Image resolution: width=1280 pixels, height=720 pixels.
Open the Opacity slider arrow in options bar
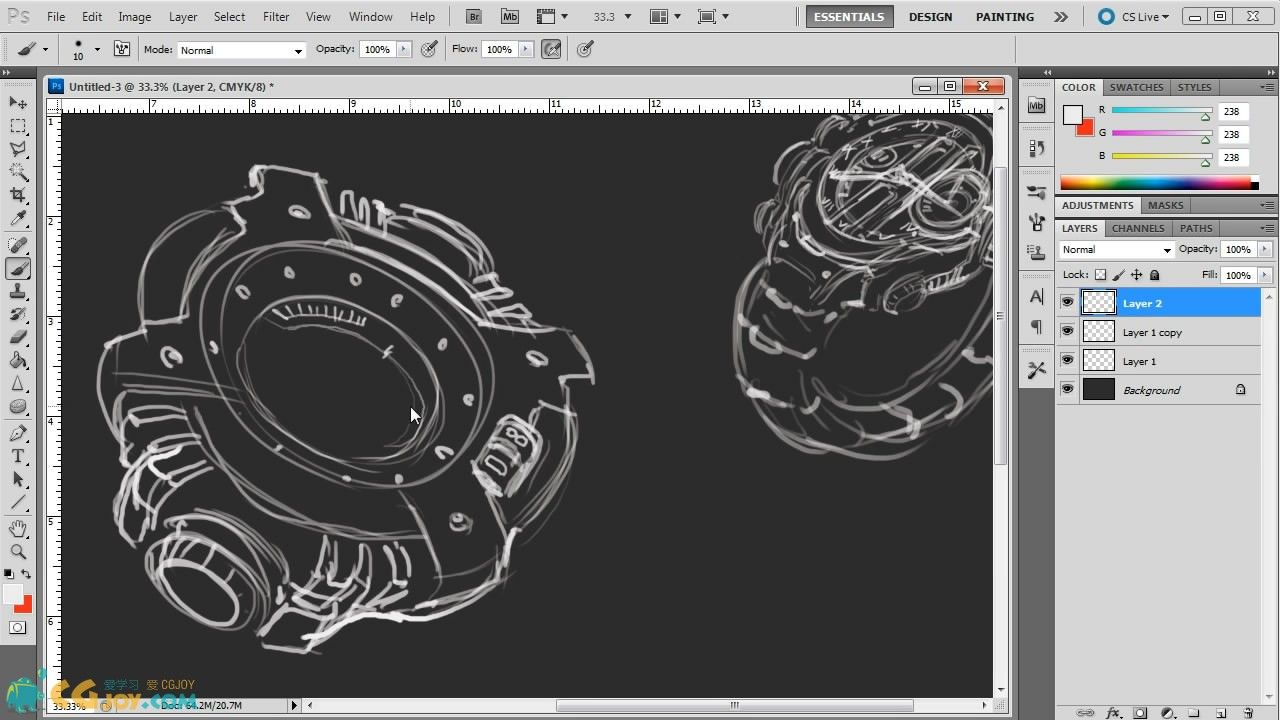(x=404, y=49)
